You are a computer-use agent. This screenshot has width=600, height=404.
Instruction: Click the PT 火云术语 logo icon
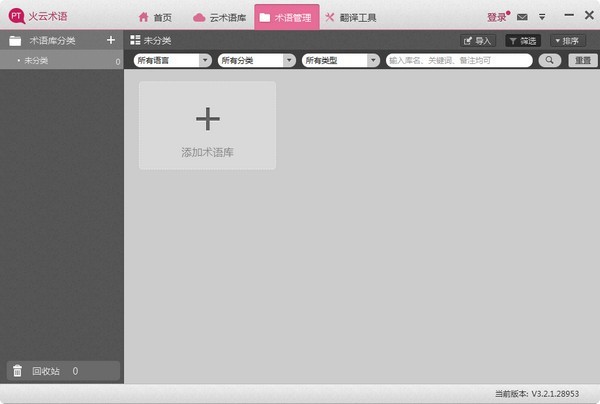click(16, 16)
